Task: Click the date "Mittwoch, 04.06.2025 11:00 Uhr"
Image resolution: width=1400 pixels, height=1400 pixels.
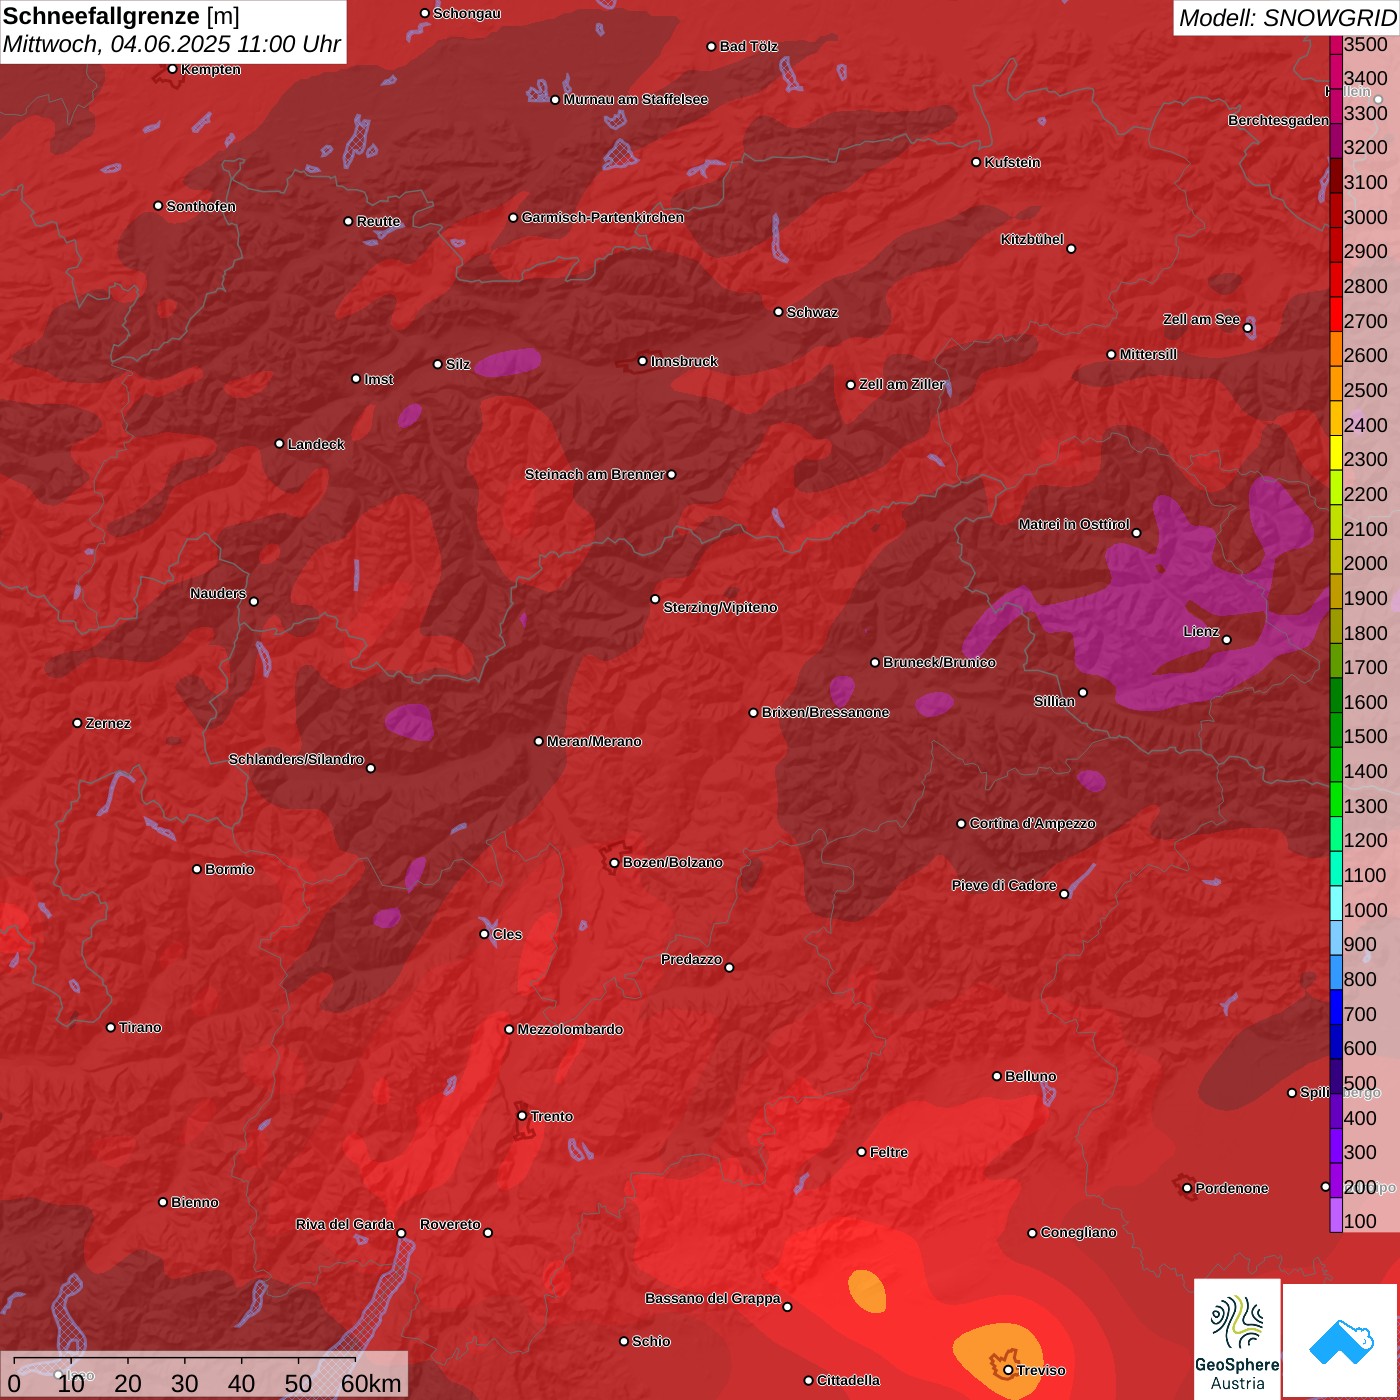Action: (172, 45)
